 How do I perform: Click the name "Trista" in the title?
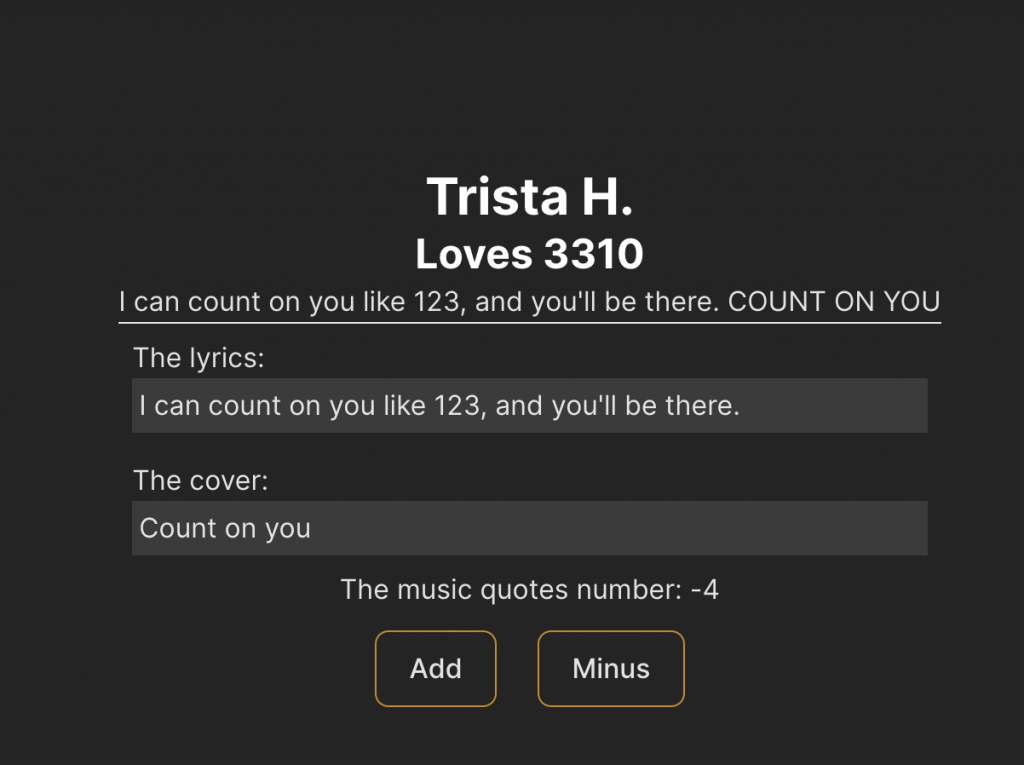(x=483, y=196)
